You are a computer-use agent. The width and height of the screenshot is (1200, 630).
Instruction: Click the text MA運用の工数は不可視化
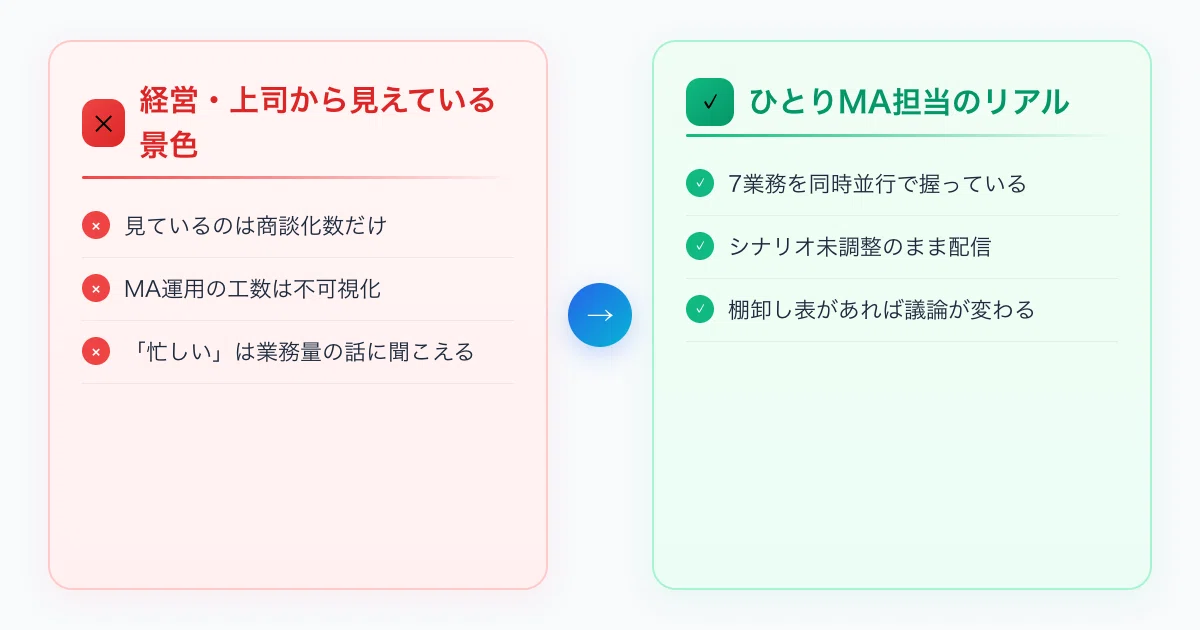253,289
